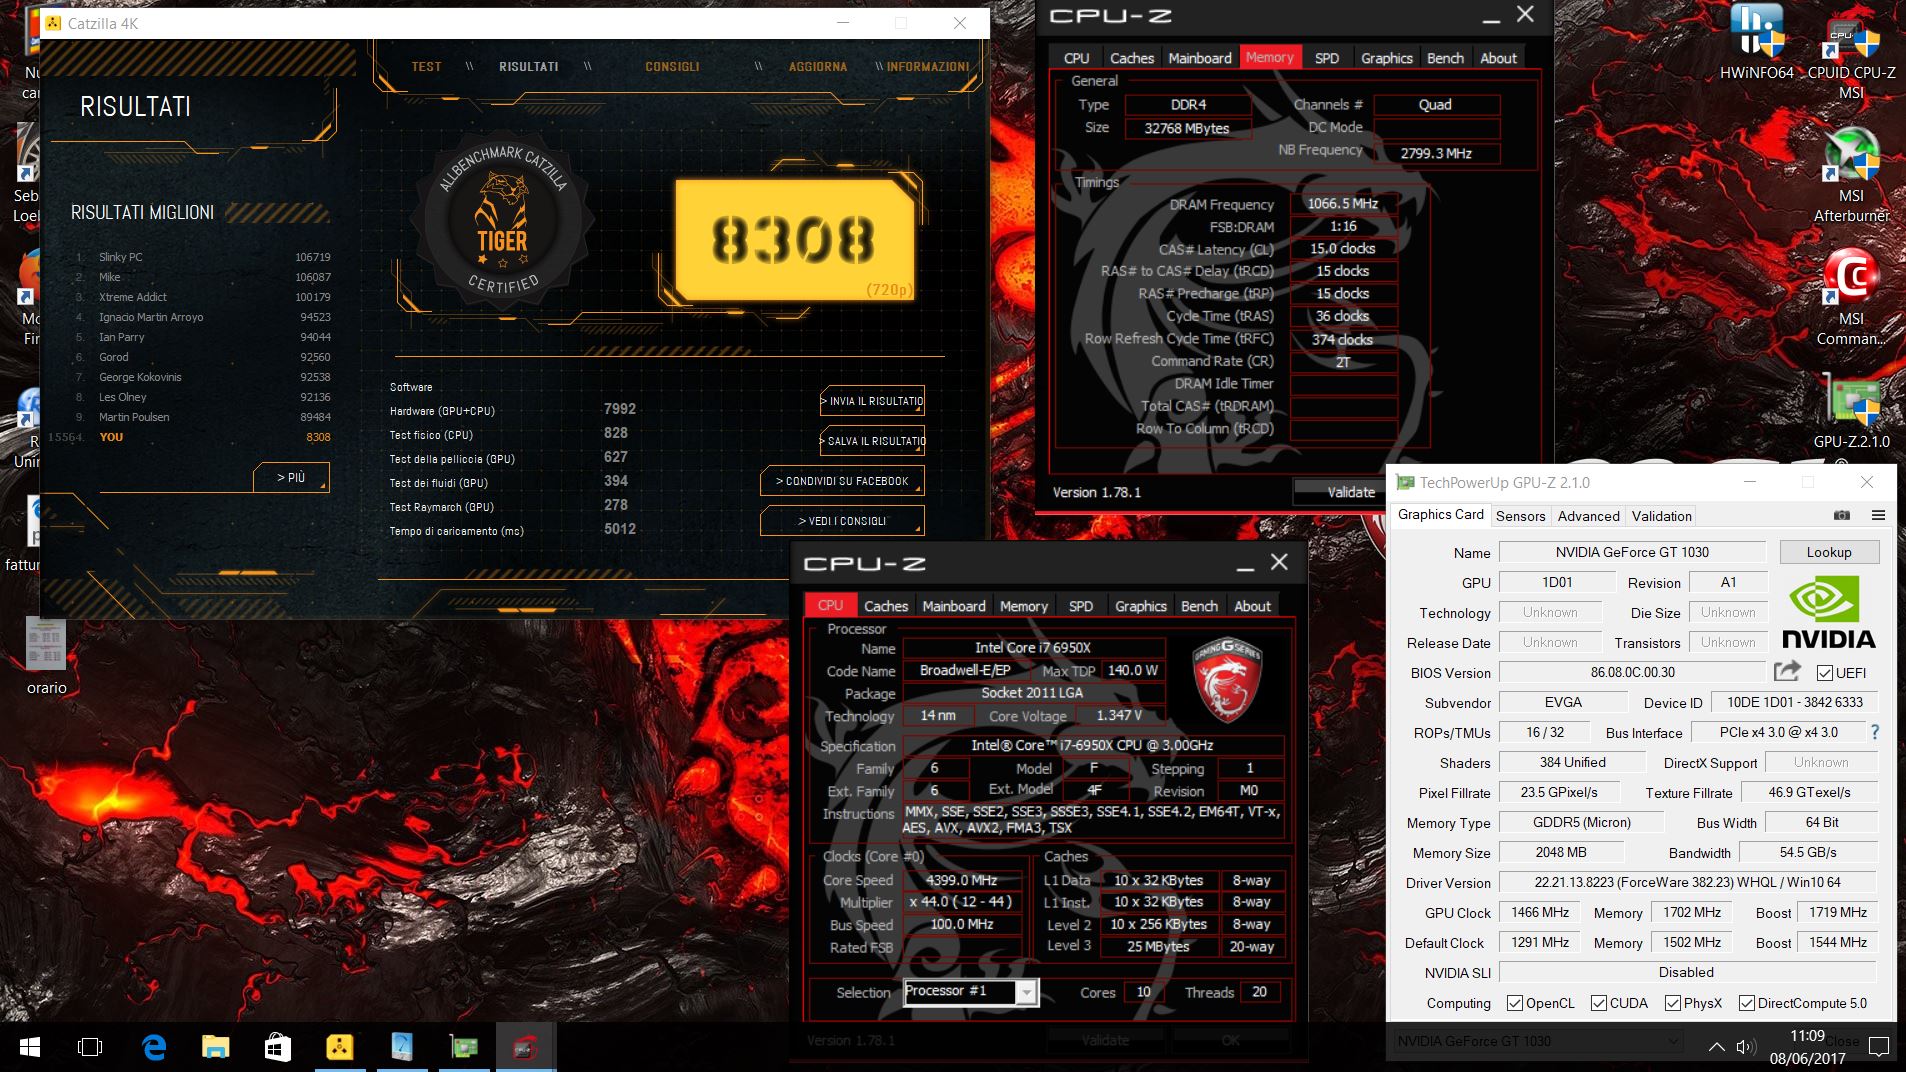The image size is (1906, 1072).
Task: Toggle UEFI checkbox in GPU-Z
Action: tap(1825, 673)
